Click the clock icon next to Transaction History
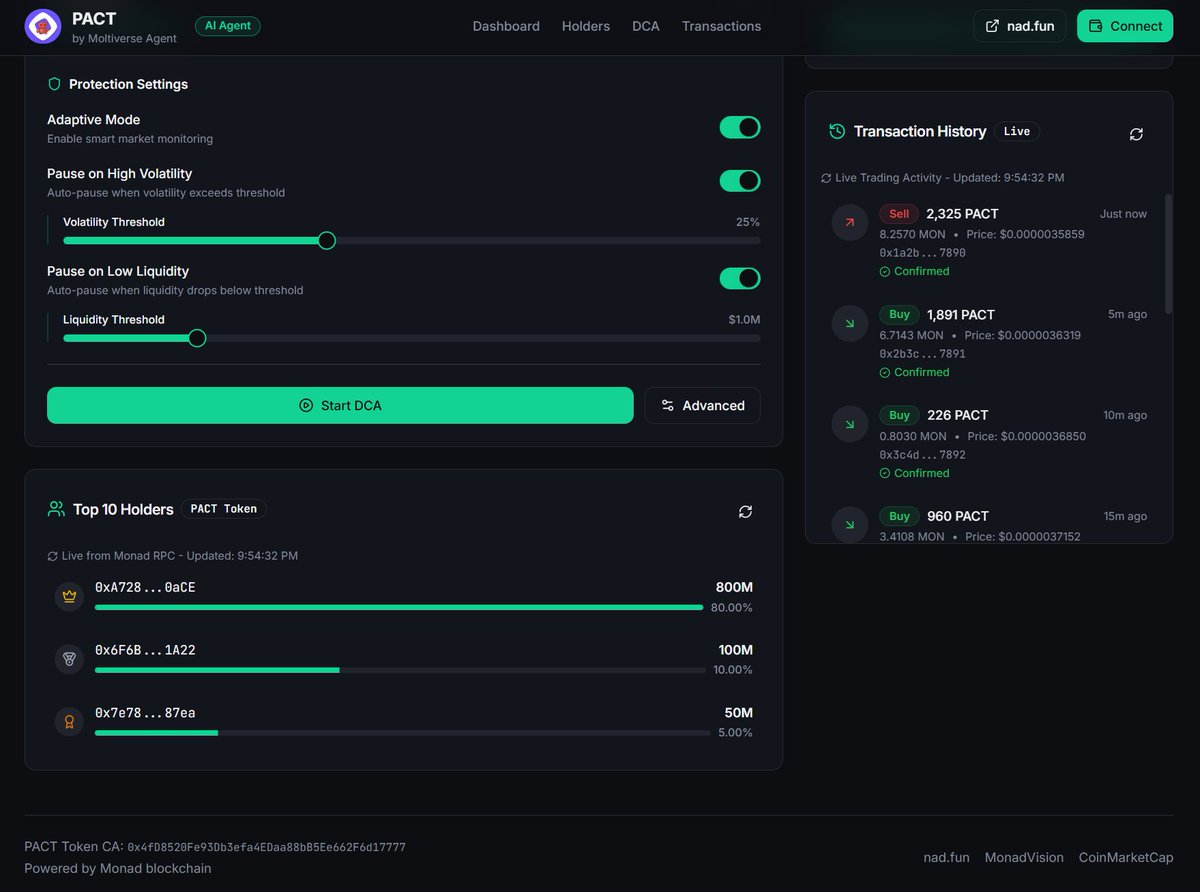 (837, 131)
